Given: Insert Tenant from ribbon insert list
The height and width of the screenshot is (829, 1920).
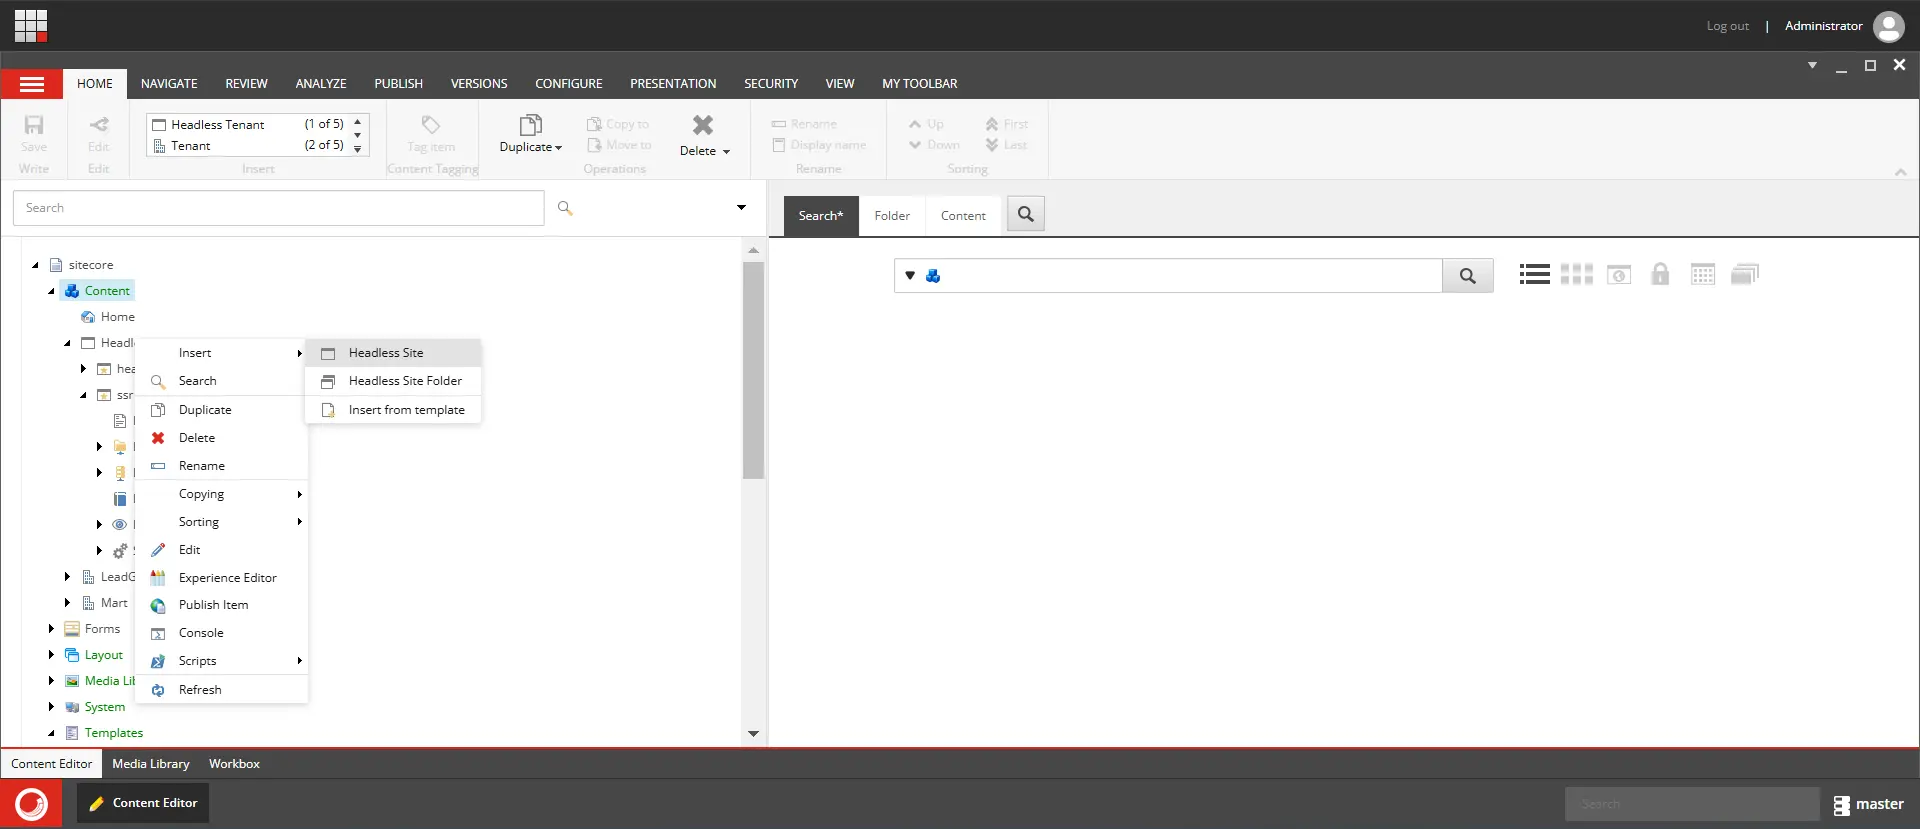Looking at the screenshot, I should [248, 146].
